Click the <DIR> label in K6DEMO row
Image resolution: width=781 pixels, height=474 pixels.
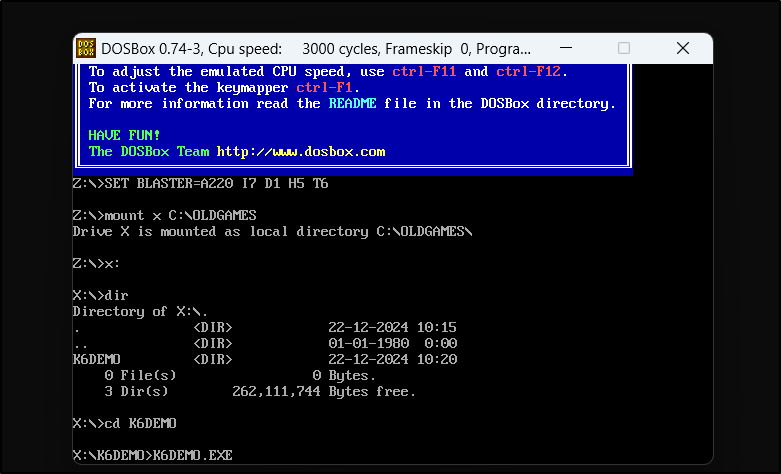tap(213, 359)
